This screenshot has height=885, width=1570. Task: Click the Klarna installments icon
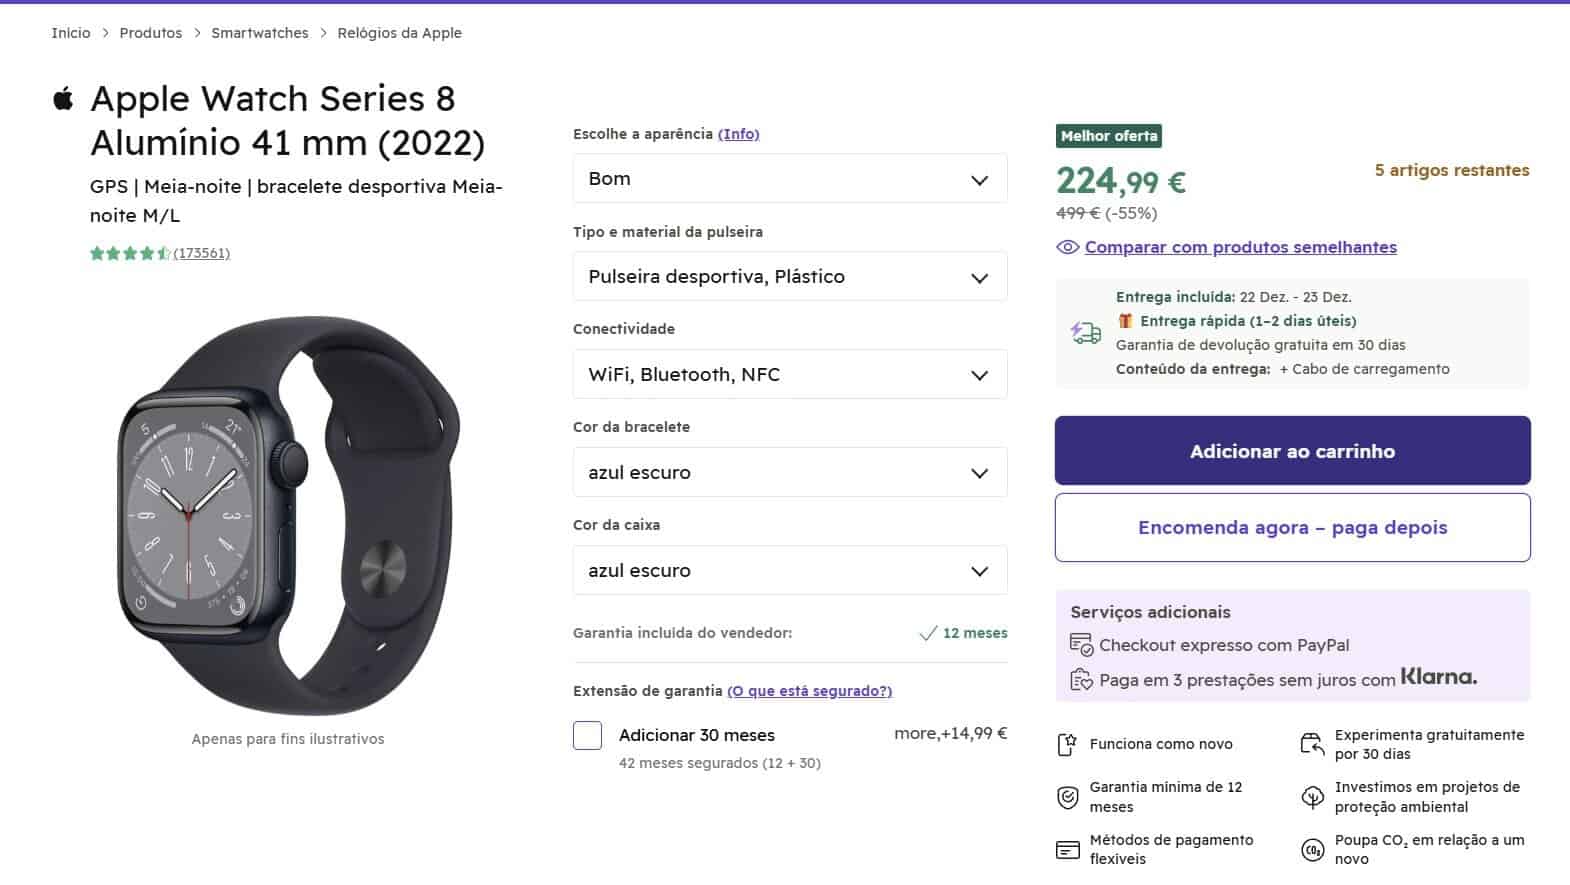(x=1081, y=680)
